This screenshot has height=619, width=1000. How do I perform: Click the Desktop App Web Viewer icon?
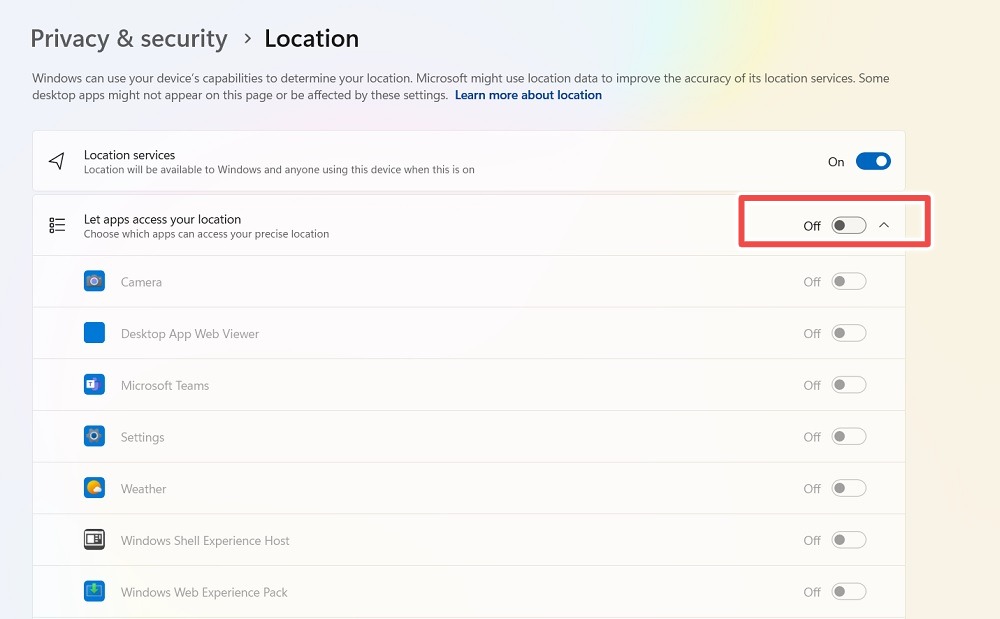click(94, 332)
